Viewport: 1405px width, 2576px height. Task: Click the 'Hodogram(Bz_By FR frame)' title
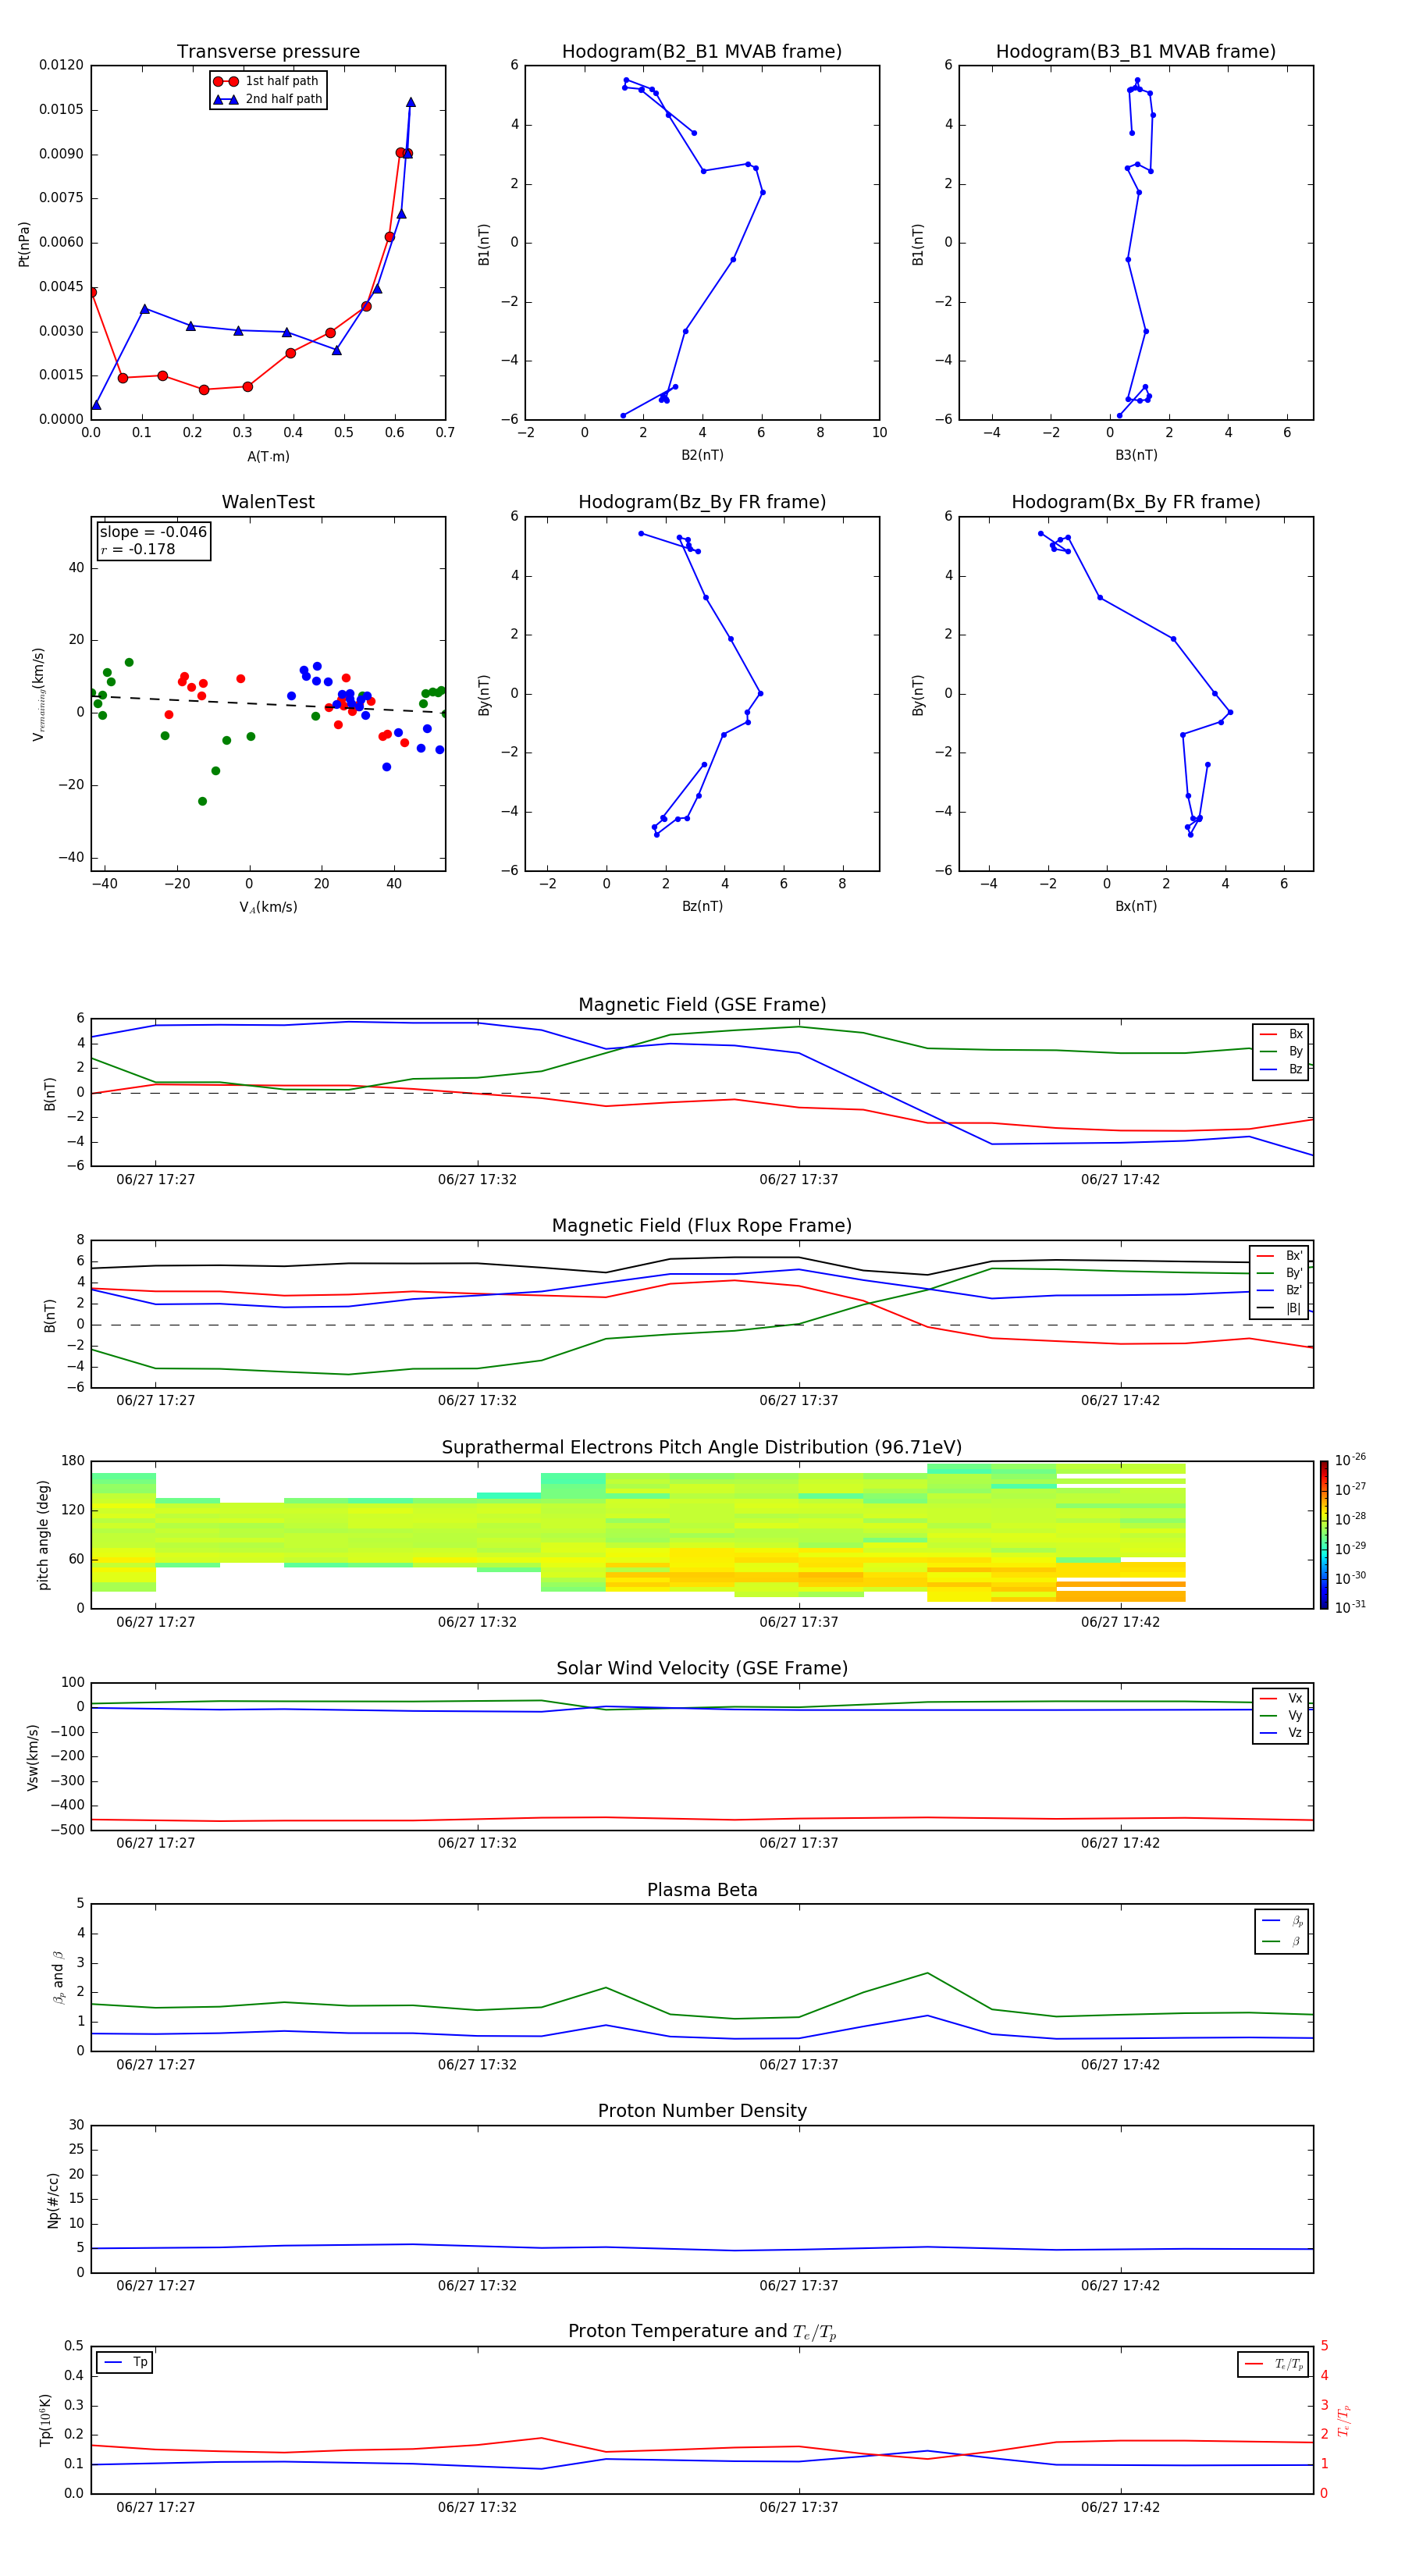[702, 502]
